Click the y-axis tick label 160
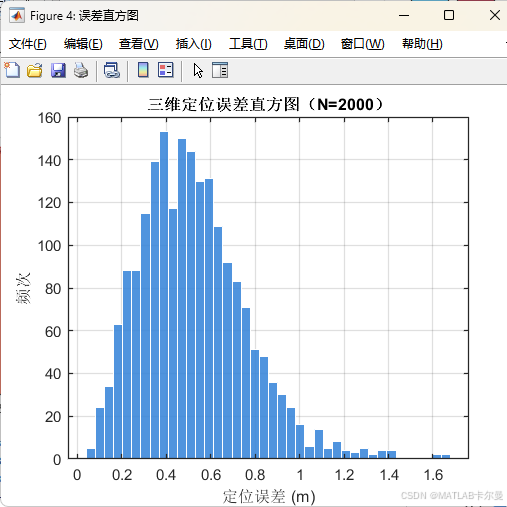This screenshot has width=507, height=507. (49, 118)
